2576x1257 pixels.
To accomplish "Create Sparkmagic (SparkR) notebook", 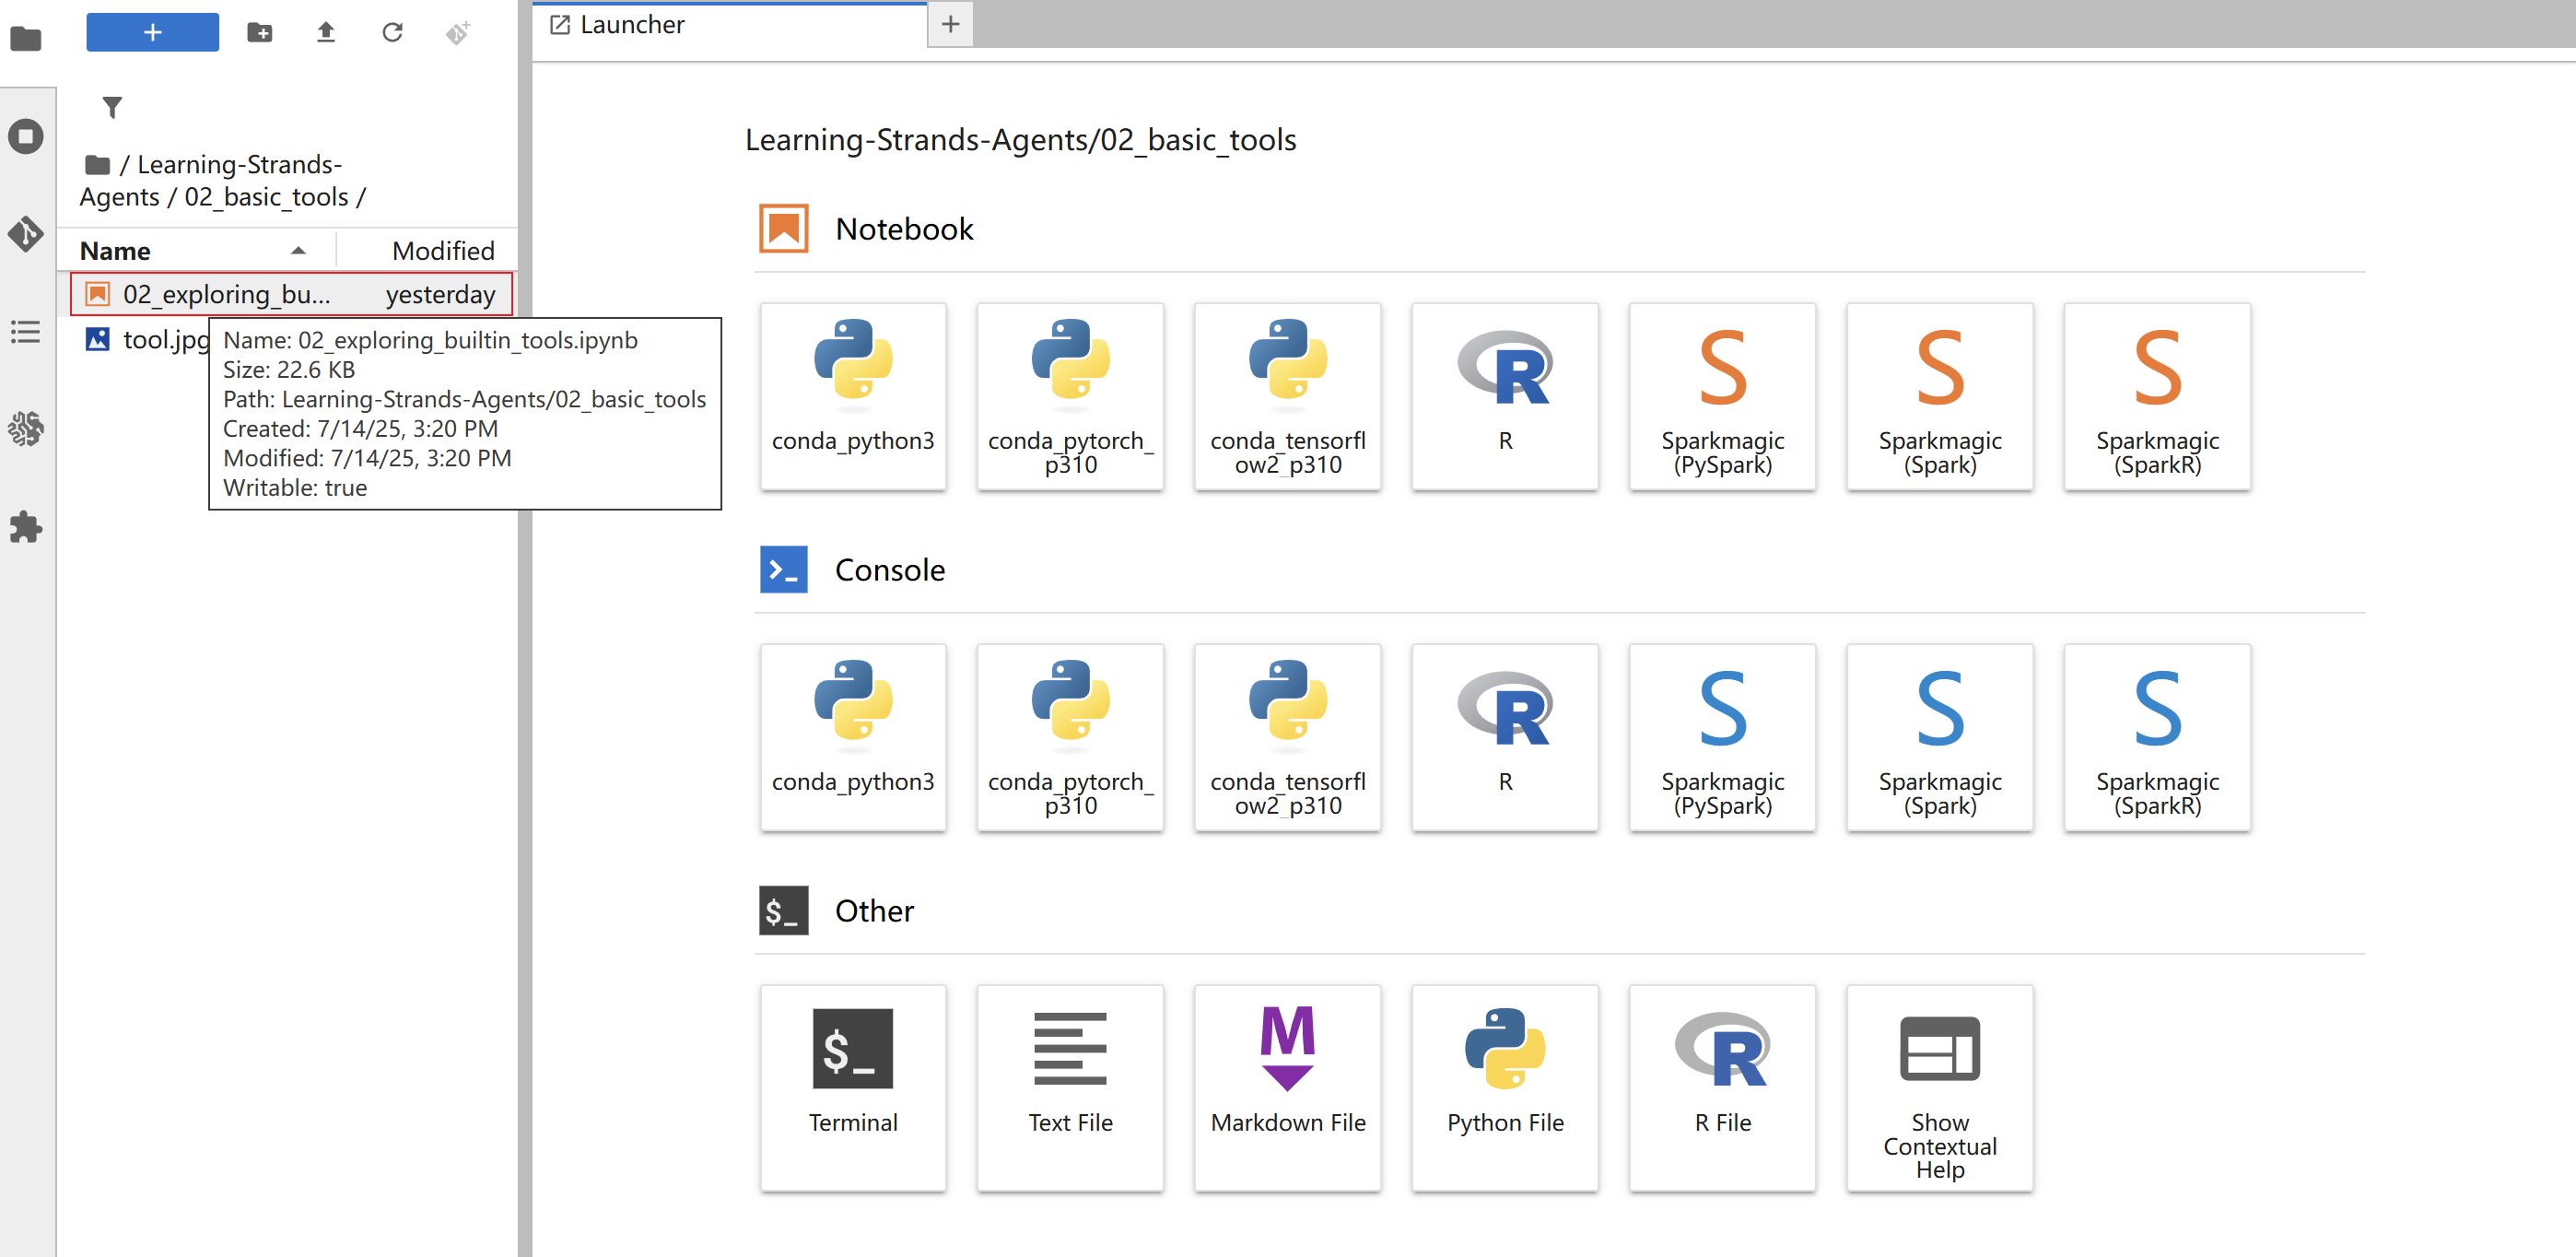I will click(x=2158, y=396).
